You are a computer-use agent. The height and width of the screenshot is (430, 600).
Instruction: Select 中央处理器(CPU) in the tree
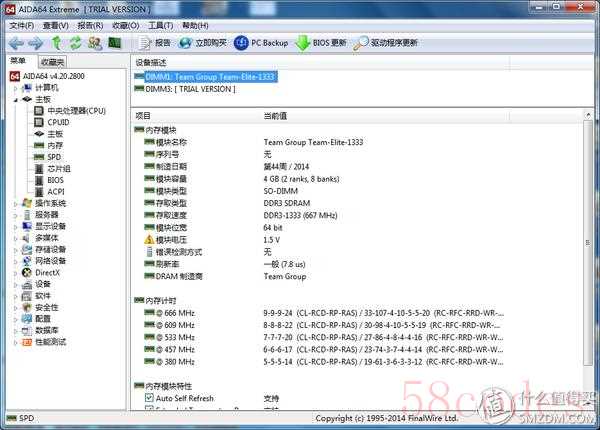(70, 111)
